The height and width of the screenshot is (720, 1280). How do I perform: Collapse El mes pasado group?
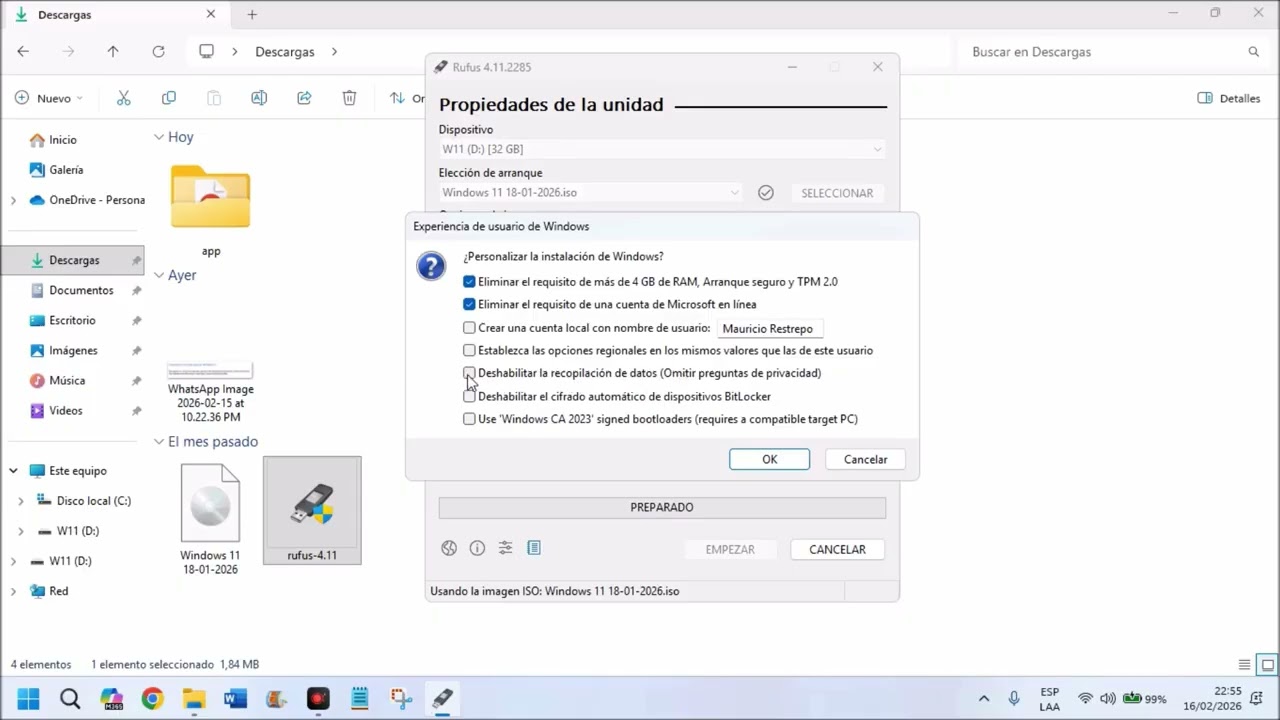coord(159,441)
